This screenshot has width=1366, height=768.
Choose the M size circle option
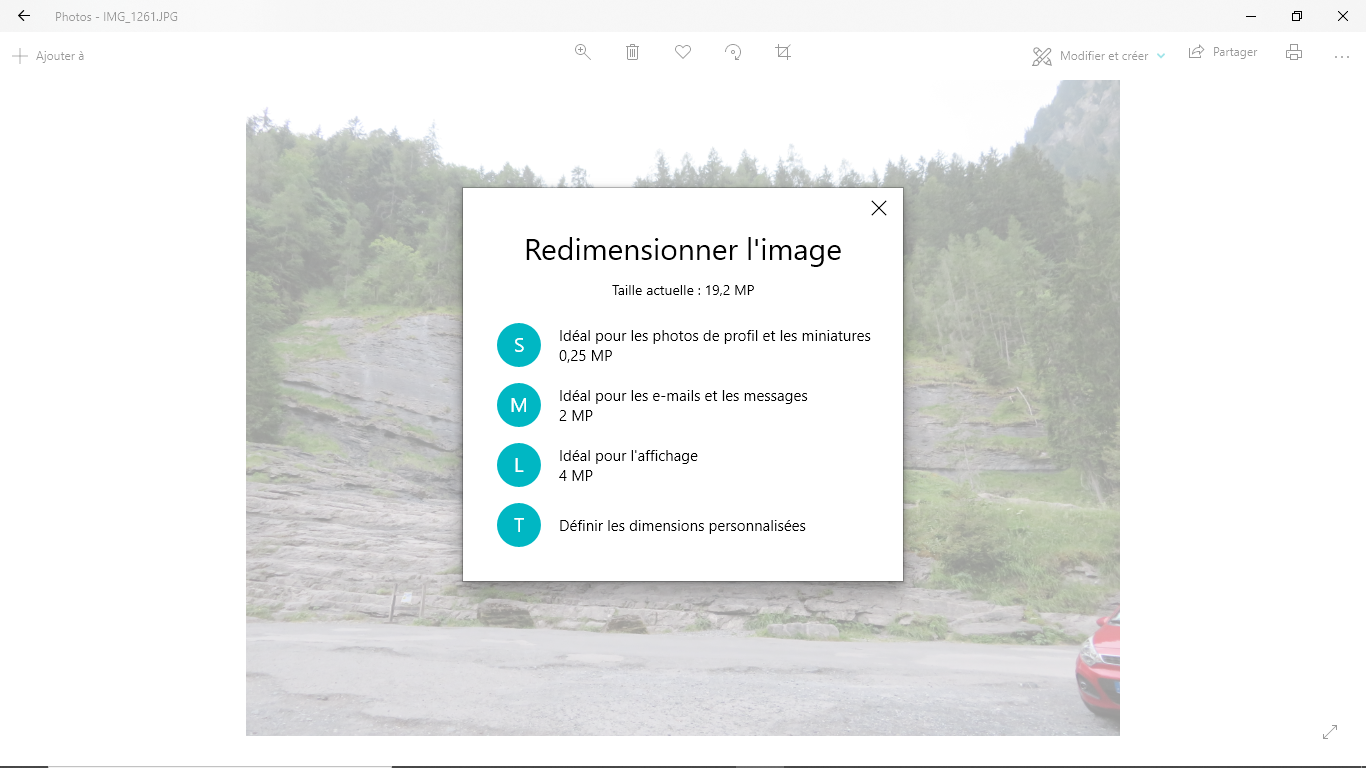tap(519, 406)
